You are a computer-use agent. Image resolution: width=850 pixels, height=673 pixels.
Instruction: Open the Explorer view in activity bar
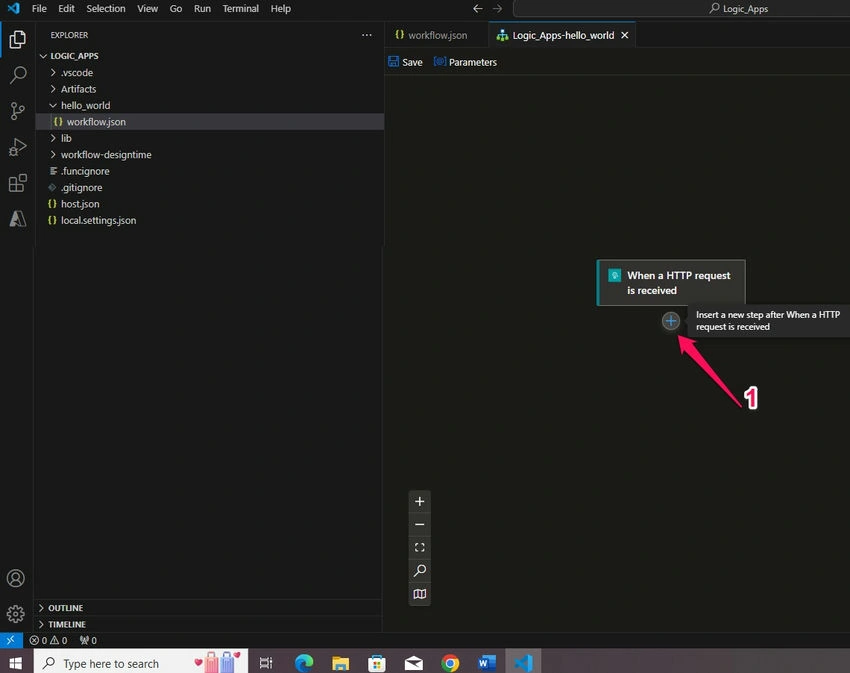pyautogui.click(x=17, y=40)
